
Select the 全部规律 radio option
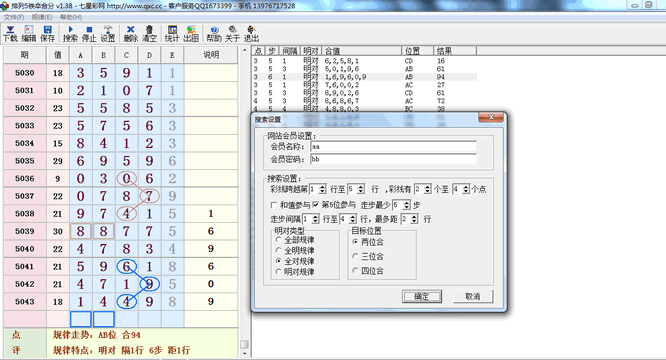279,240
